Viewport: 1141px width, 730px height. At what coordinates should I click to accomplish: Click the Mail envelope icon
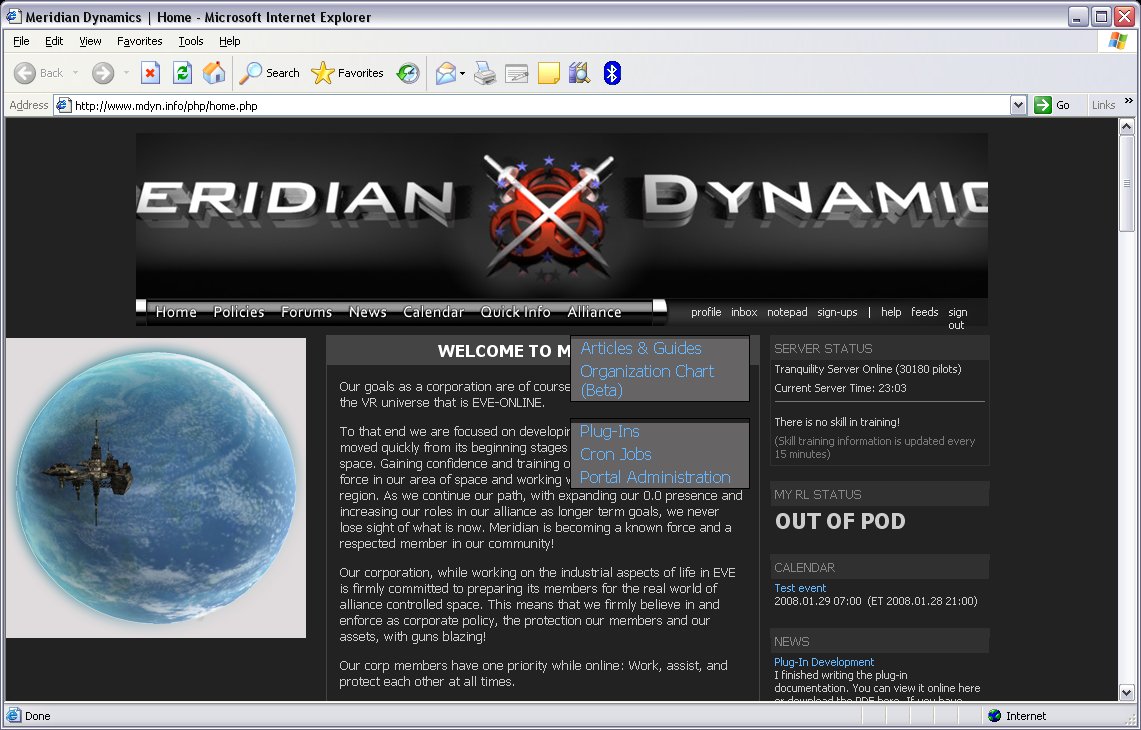pos(445,73)
